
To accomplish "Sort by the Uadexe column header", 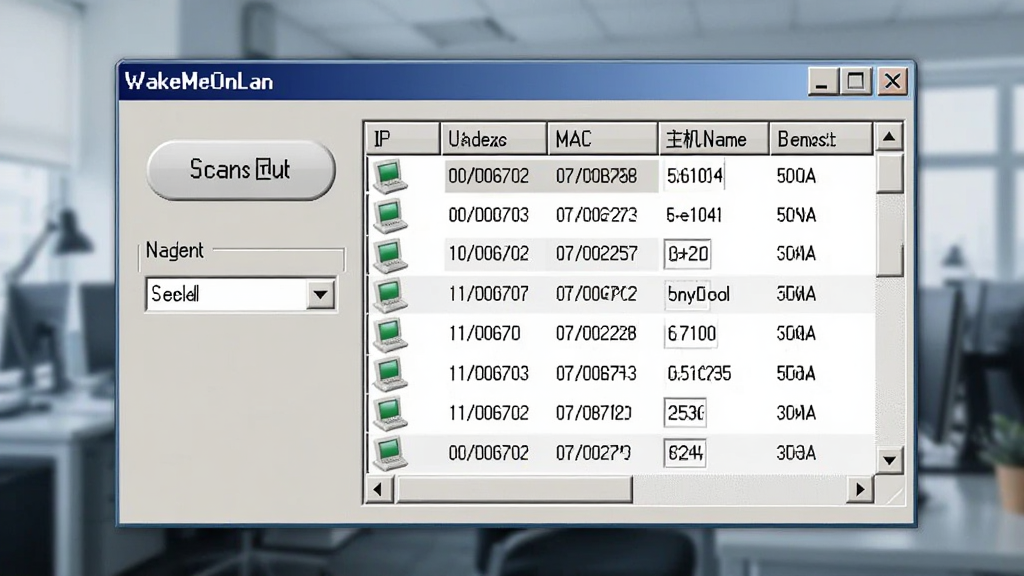I will [x=494, y=138].
